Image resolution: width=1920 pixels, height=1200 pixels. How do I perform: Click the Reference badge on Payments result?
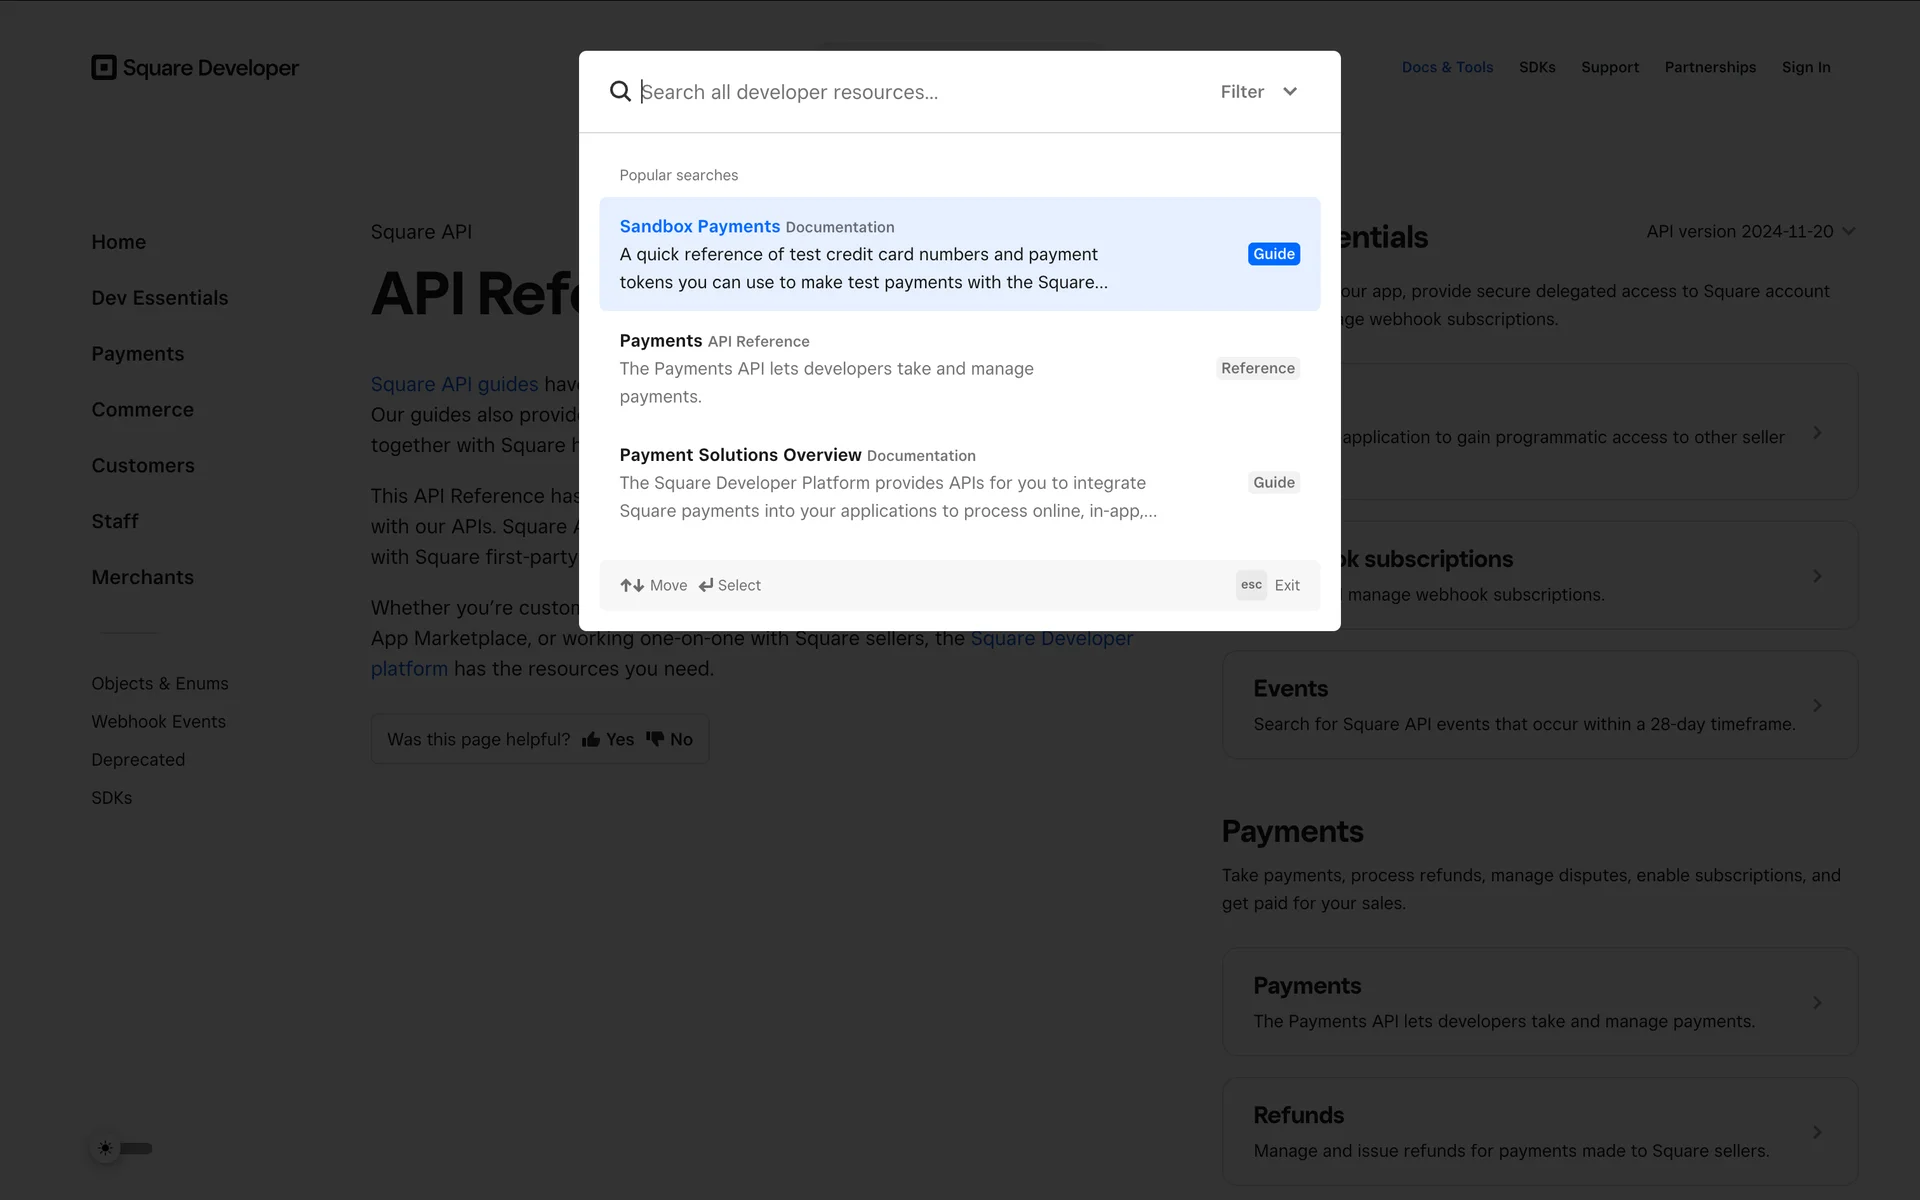(1257, 368)
